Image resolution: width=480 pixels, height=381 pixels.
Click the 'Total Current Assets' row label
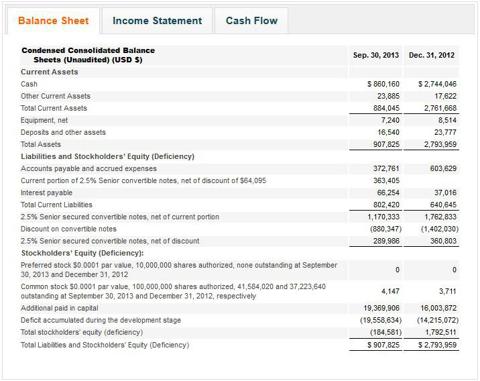54,108
